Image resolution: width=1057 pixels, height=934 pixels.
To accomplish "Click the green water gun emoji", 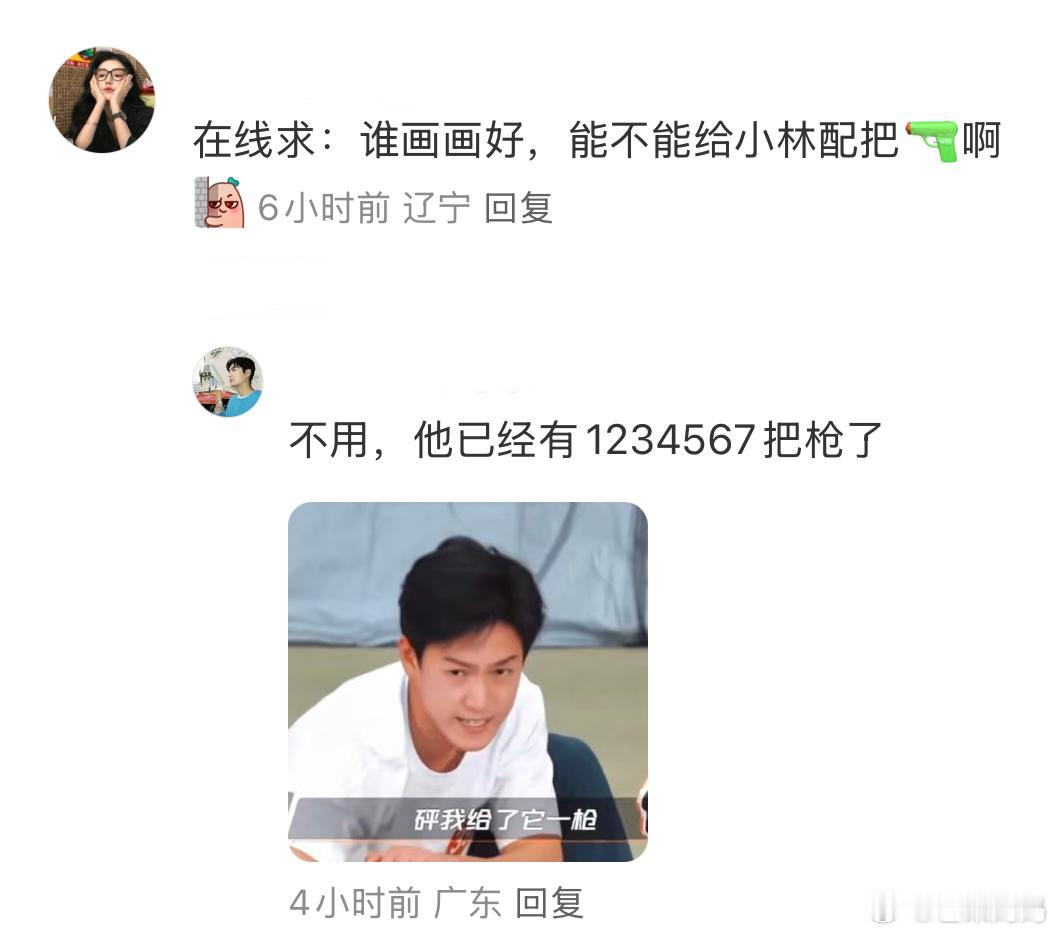I will [x=931, y=140].
